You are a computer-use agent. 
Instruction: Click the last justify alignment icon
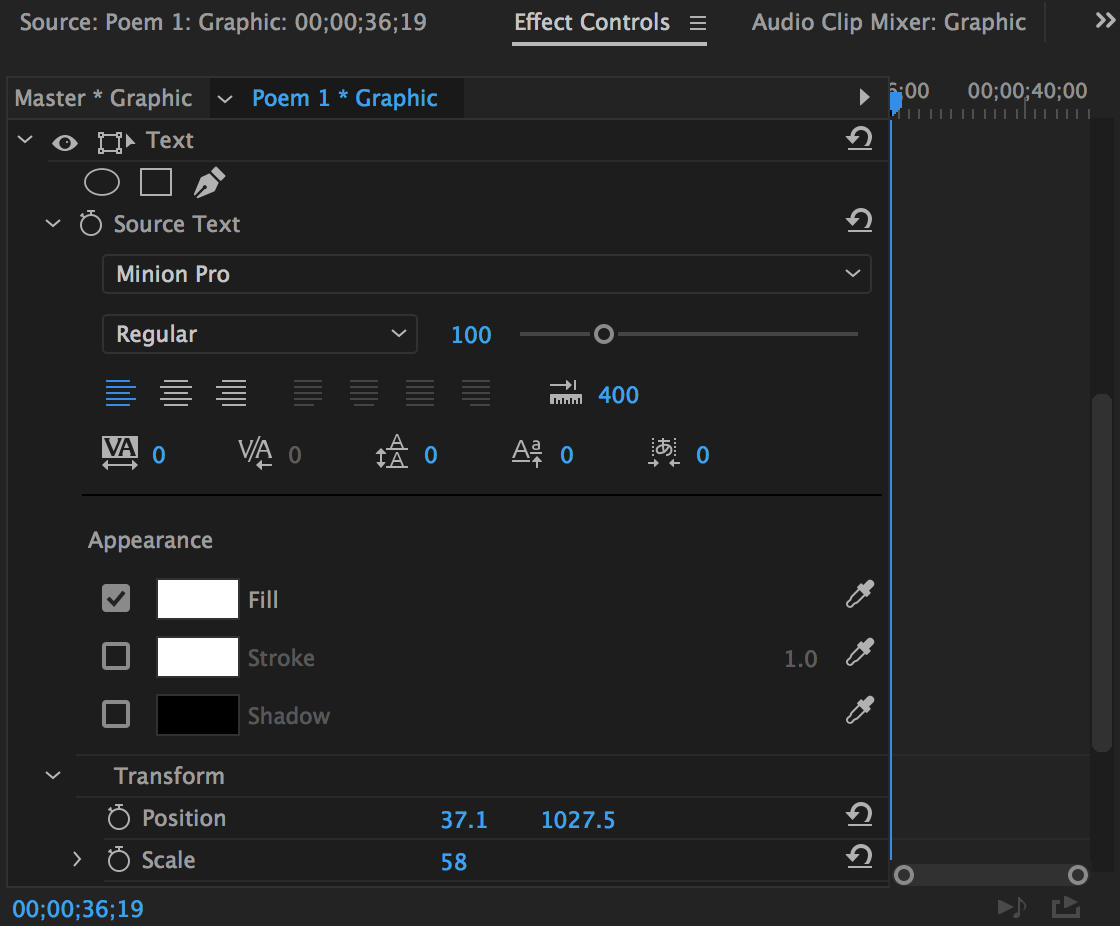coord(476,393)
